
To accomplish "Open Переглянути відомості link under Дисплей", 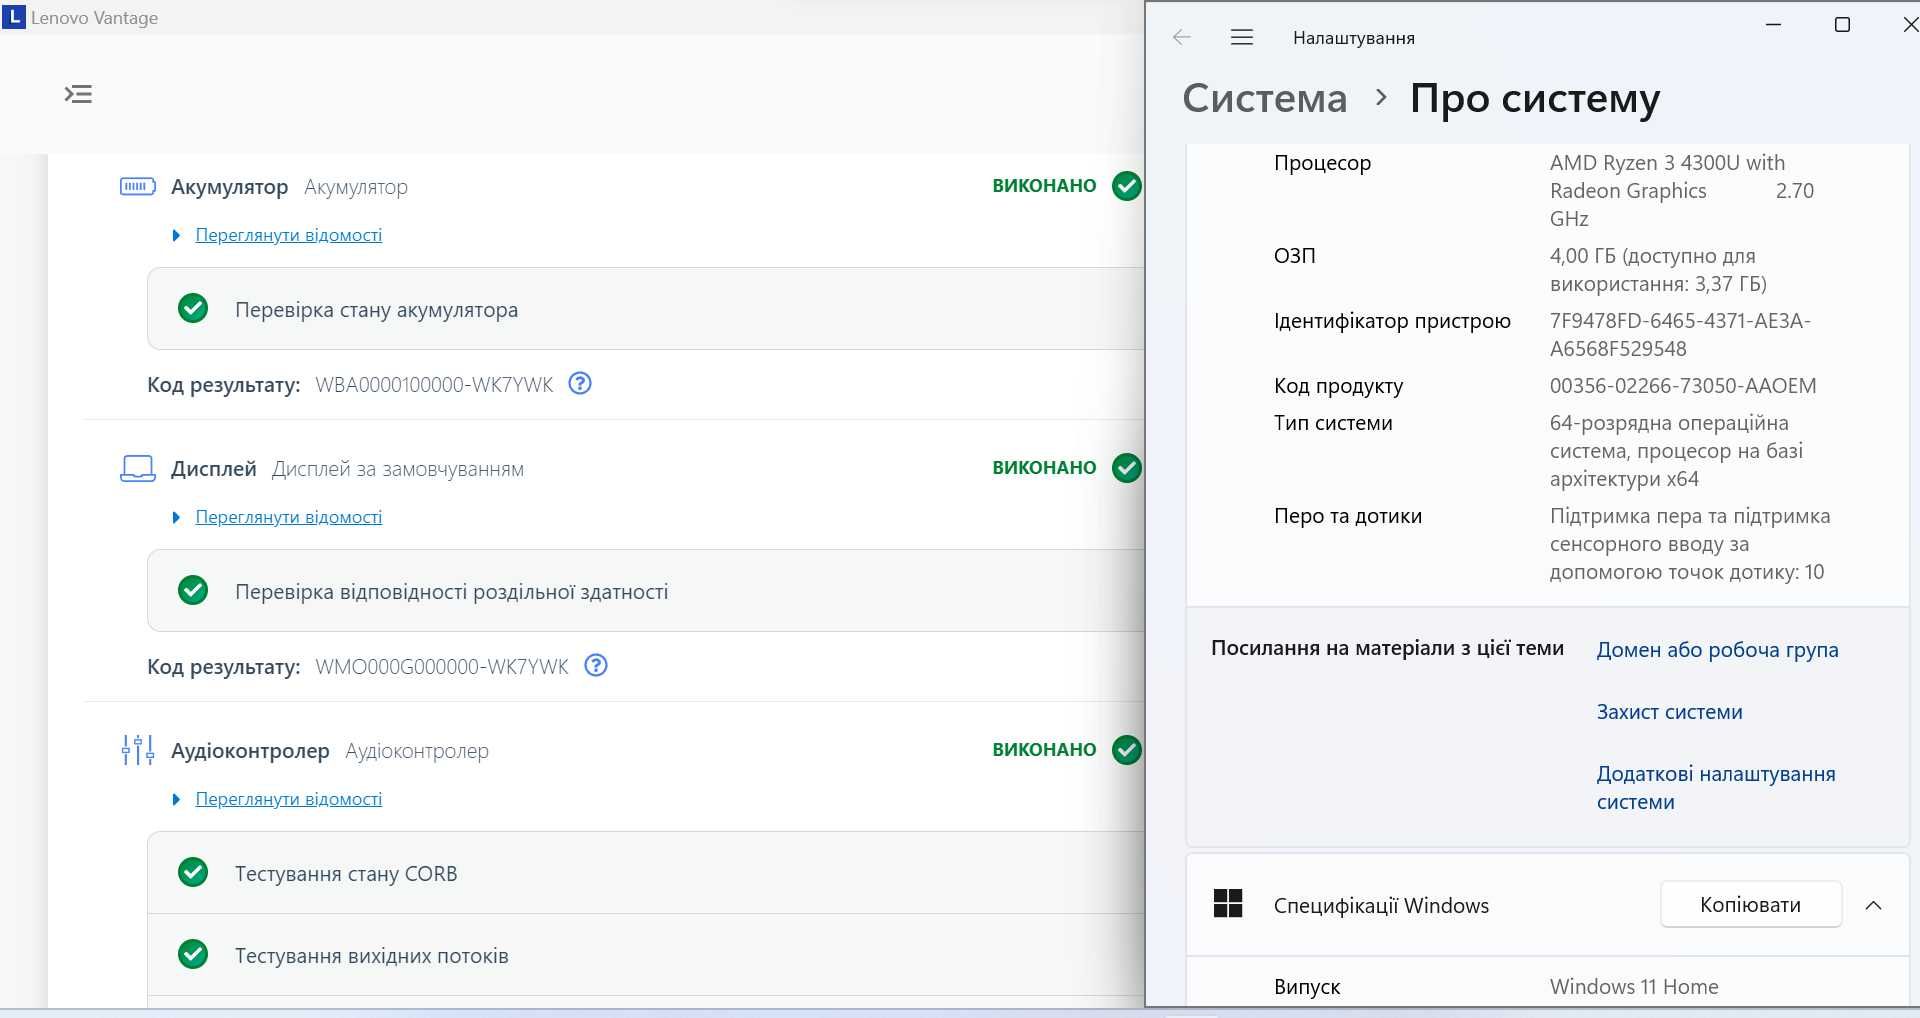I will (x=288, y=517).
